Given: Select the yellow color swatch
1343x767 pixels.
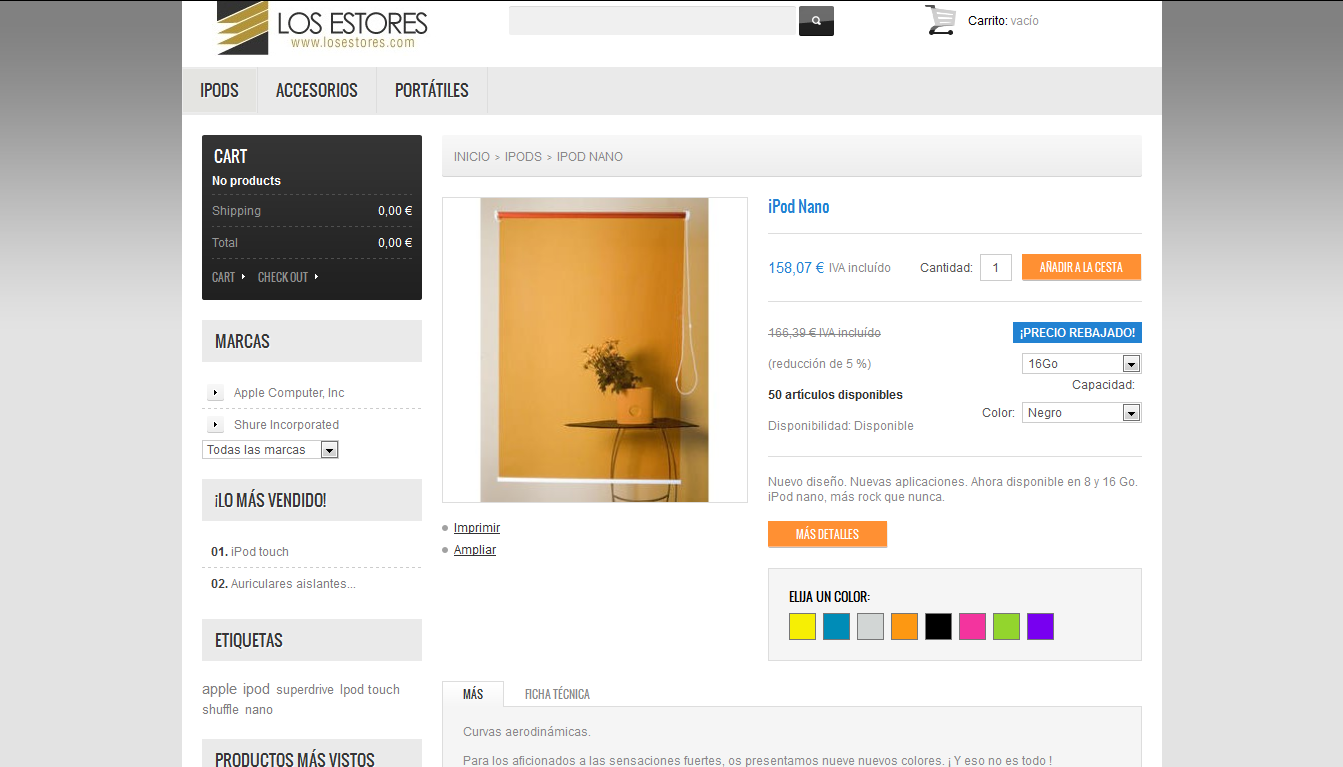Looking at the screenshot, I should coord(802,627).
